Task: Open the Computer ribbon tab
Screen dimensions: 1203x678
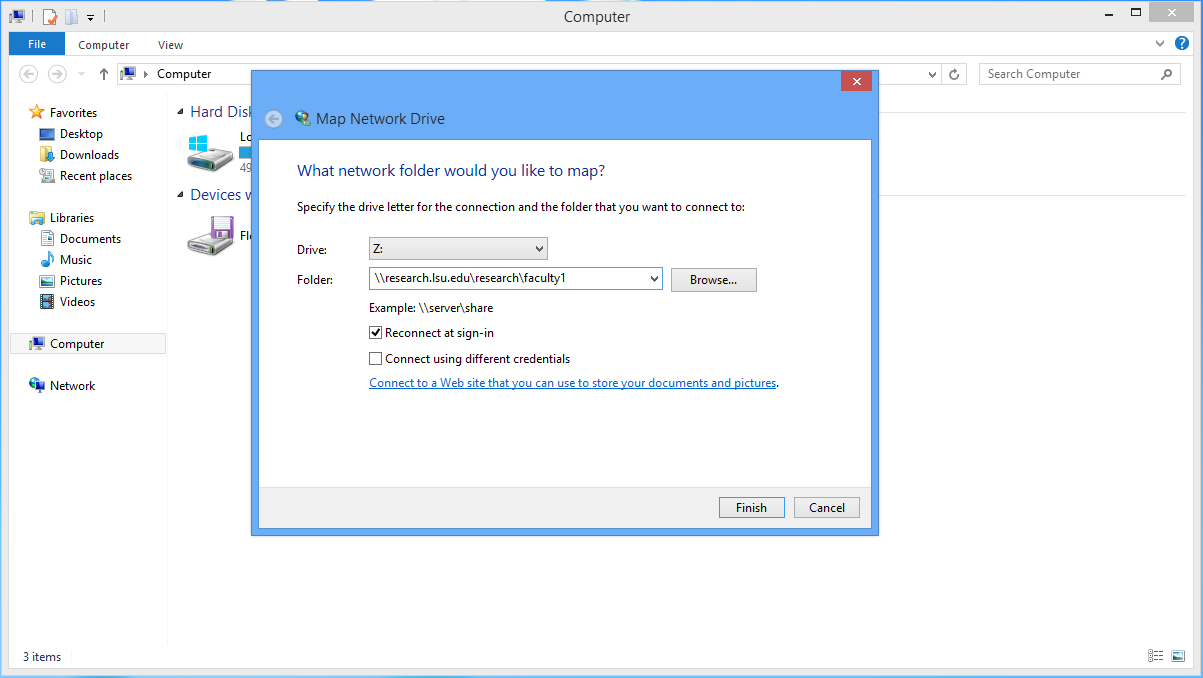Action: 103,45
